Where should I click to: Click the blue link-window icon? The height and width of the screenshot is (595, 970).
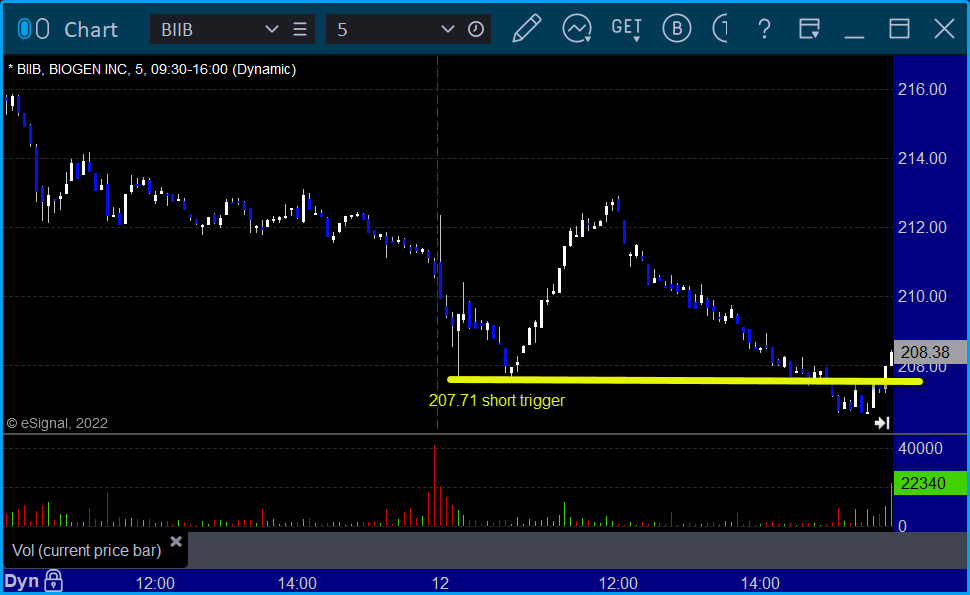[x=24, y=29]
